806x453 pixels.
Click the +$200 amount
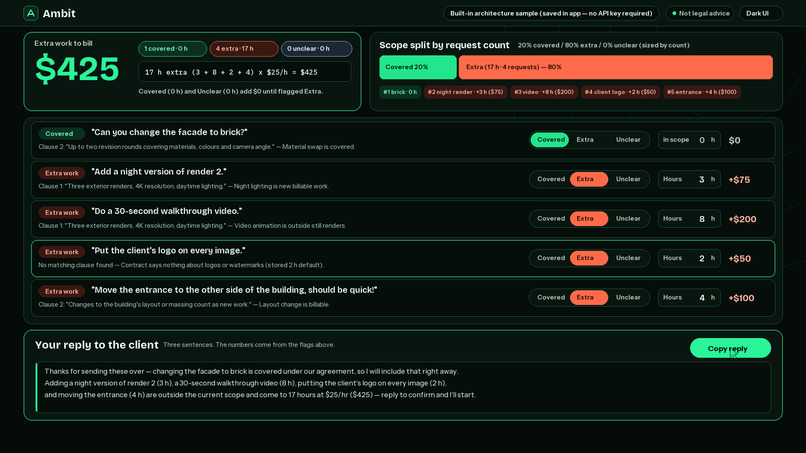coord(742,219)
